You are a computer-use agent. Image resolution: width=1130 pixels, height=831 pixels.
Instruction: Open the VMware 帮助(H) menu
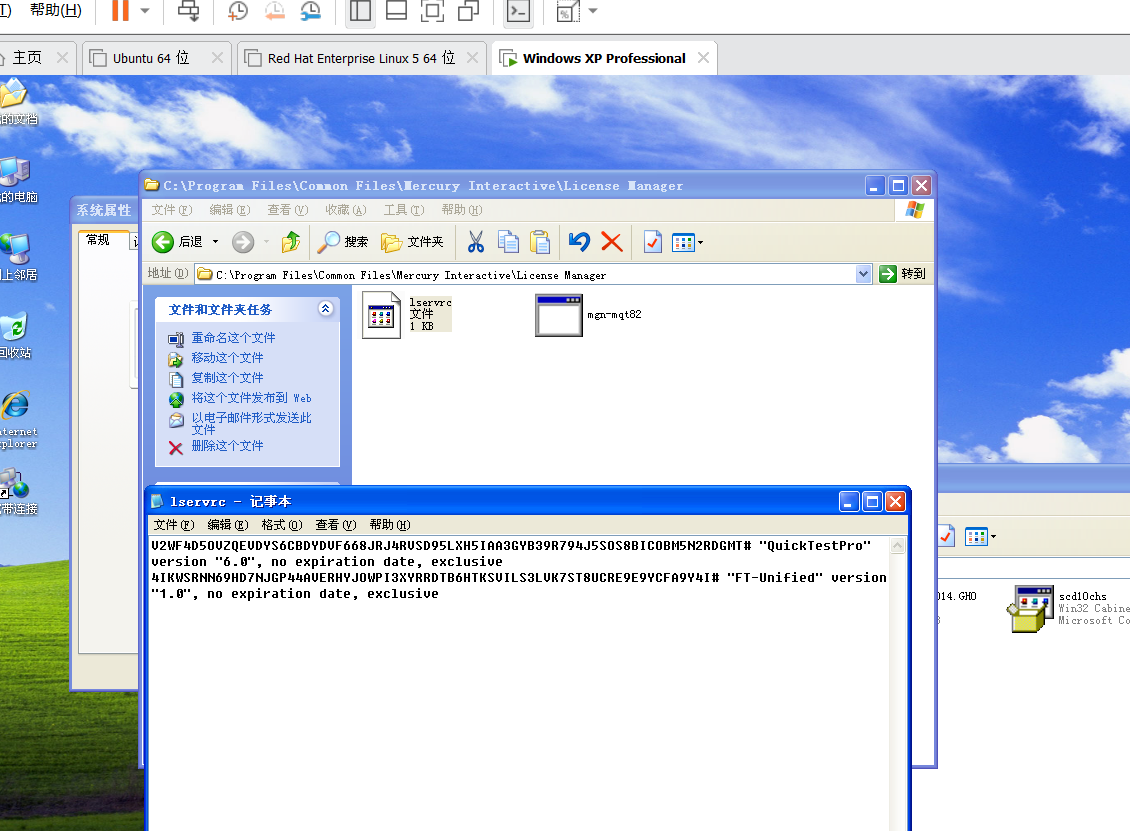click(55, 10)
